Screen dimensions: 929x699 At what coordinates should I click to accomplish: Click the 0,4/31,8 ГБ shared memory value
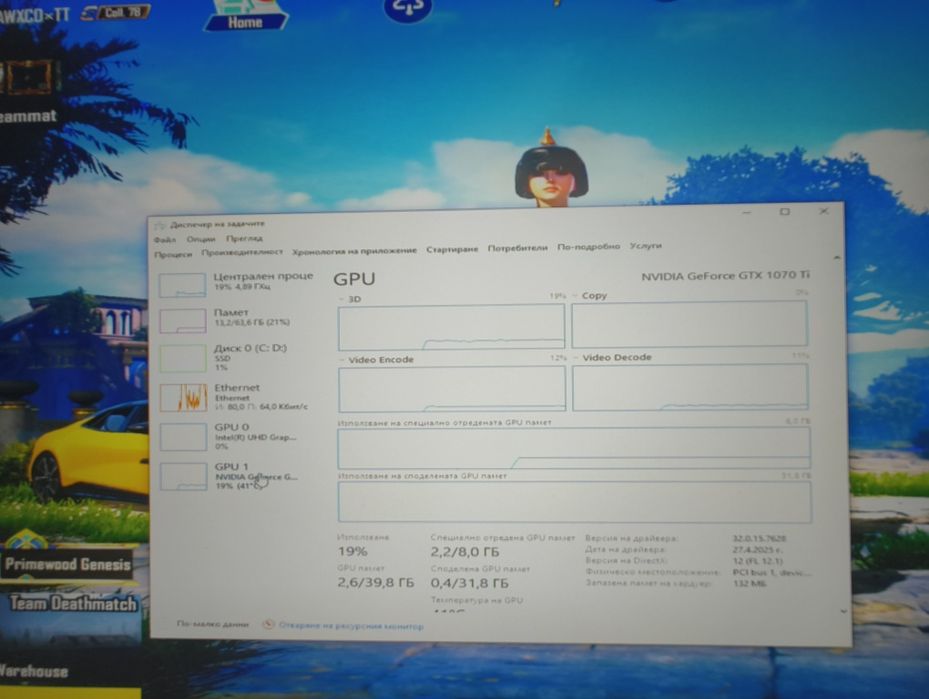tap(469, 583)
